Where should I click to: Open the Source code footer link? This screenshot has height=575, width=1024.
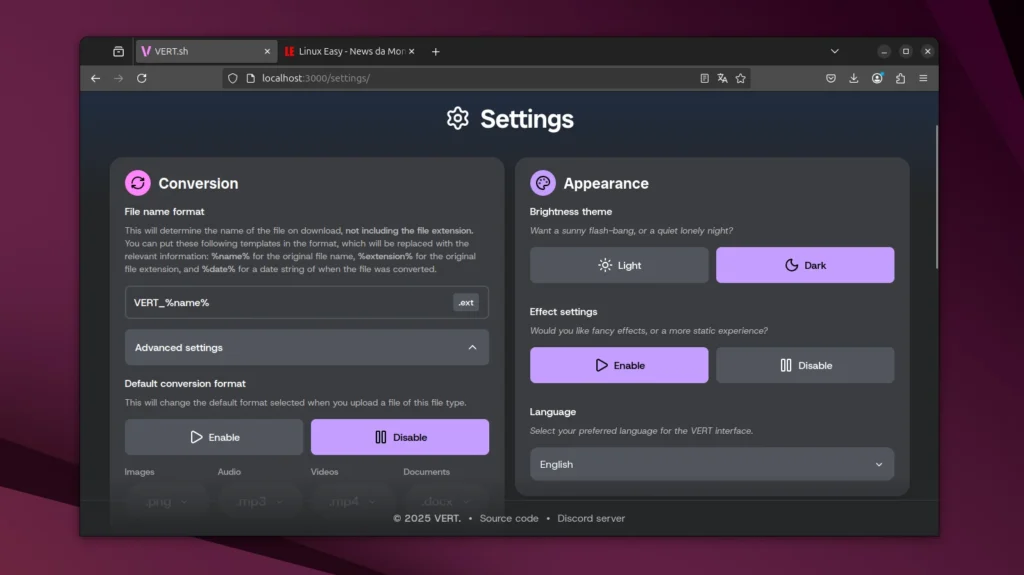(x=509, y=518)
